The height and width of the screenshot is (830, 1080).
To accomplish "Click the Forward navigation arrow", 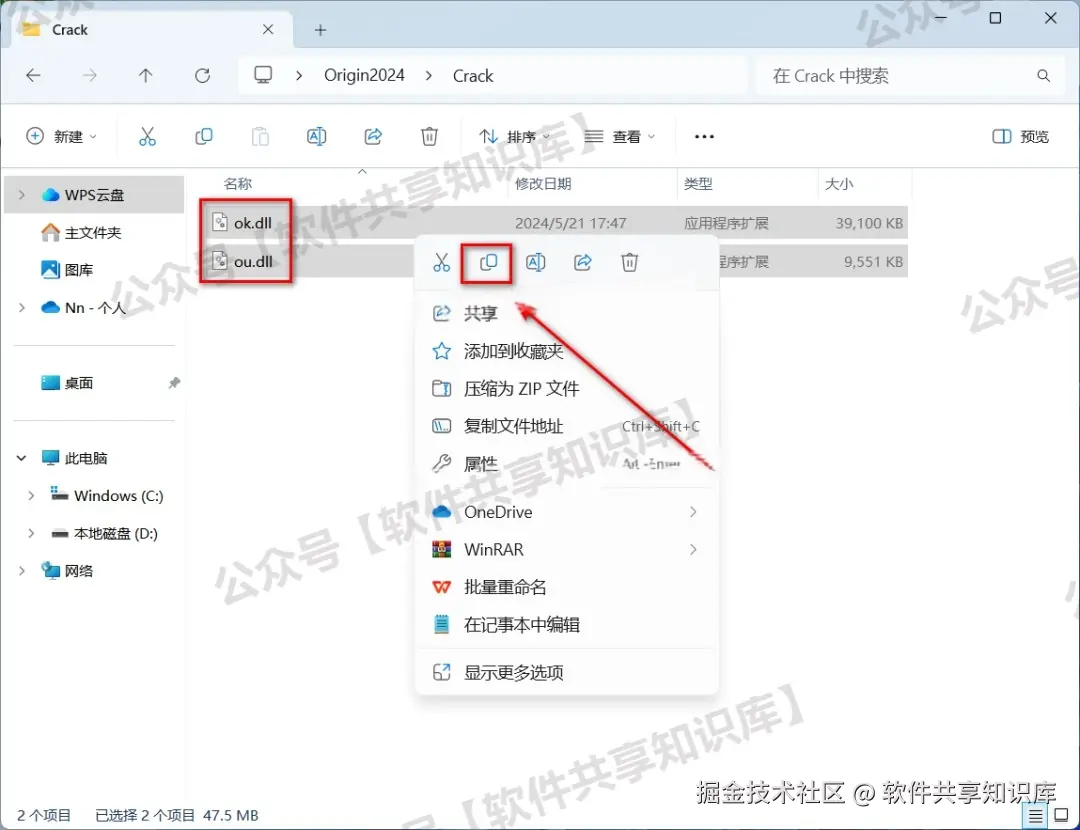I will 90,76.
